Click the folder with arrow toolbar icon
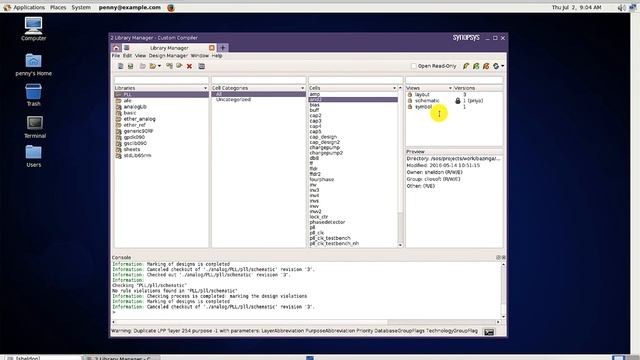 [179, 66]
